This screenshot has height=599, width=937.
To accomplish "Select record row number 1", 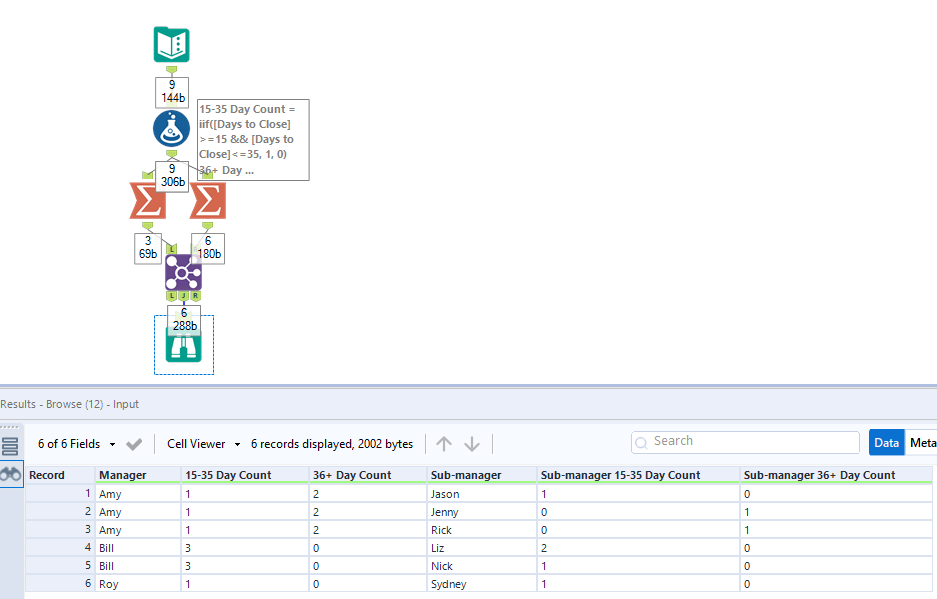I will pos(60,494).
